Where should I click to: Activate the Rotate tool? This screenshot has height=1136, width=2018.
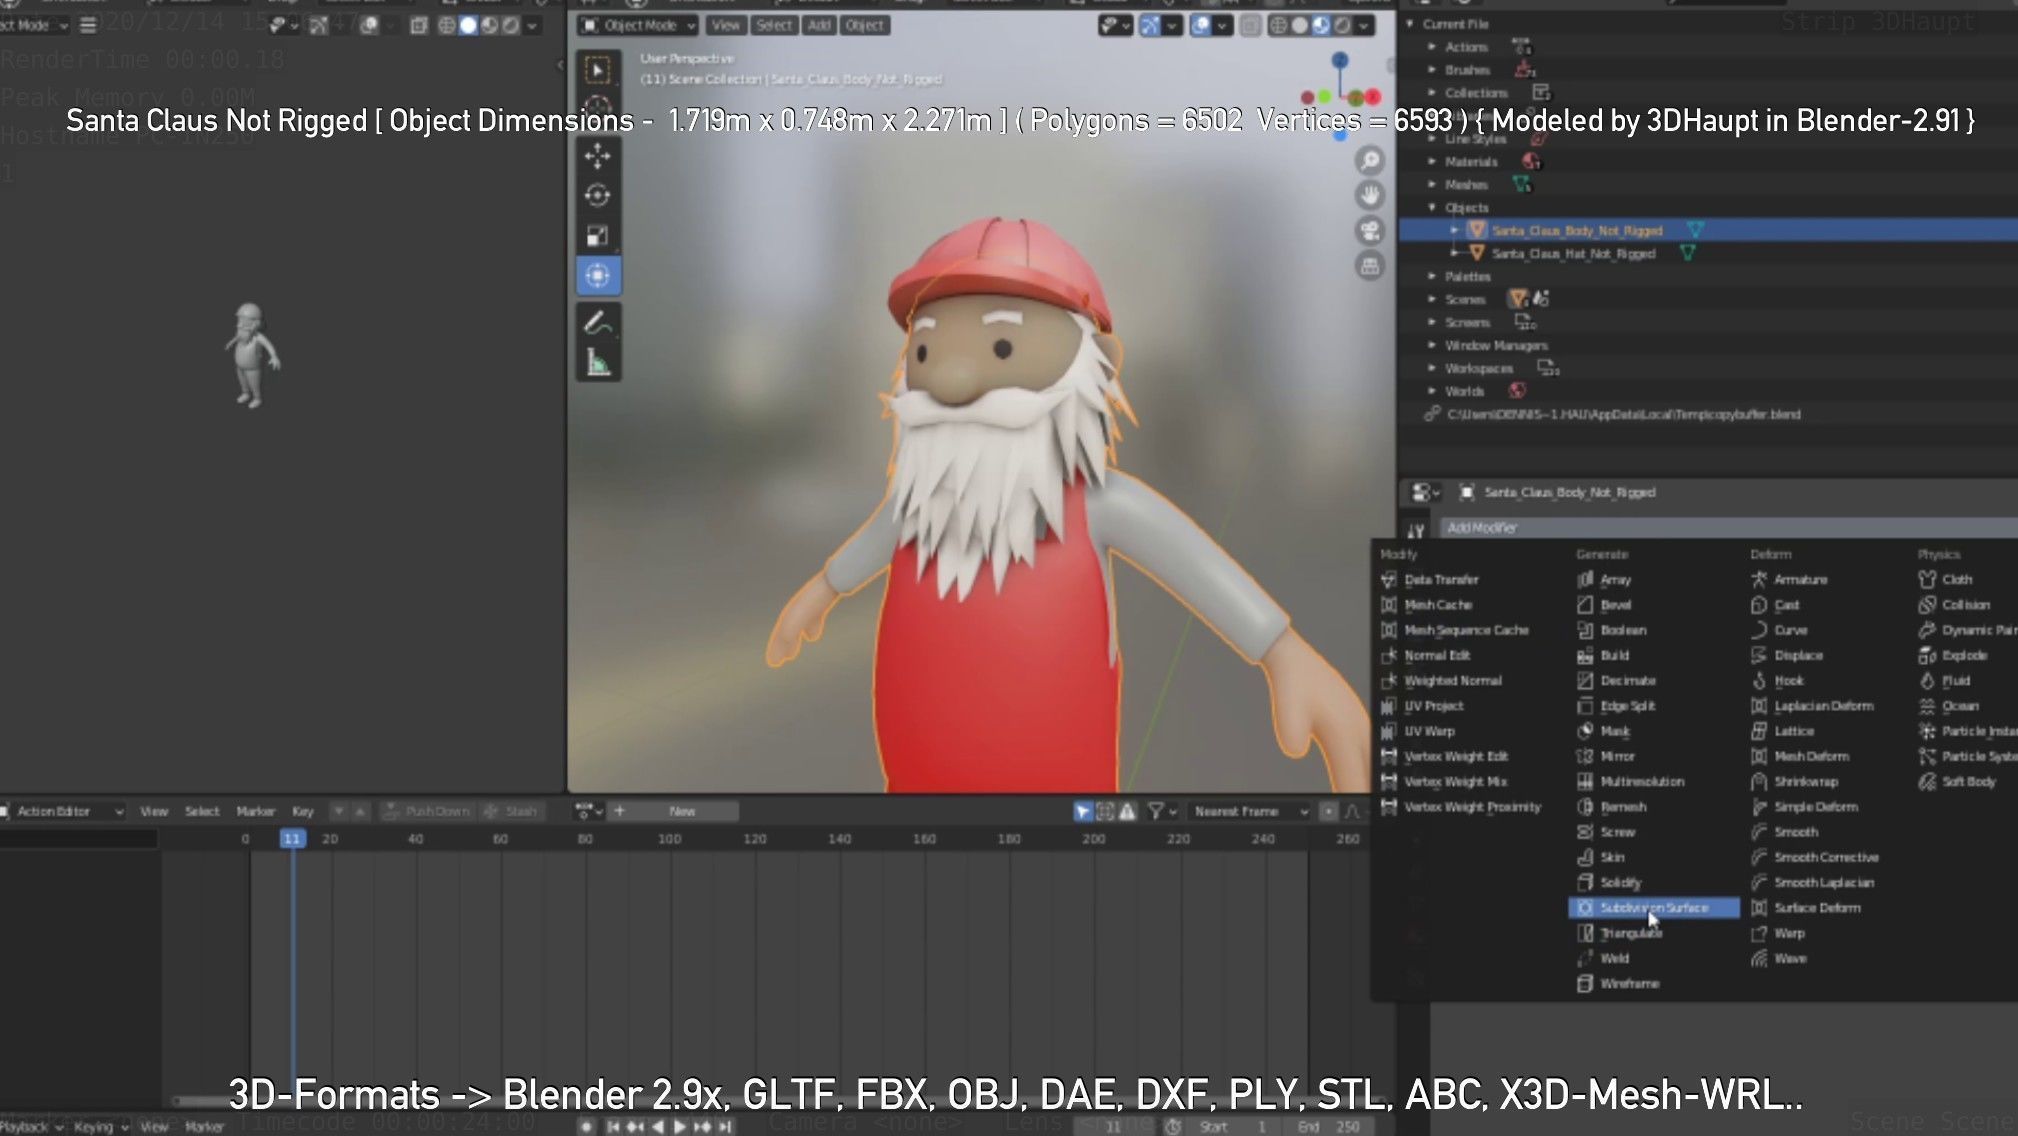[598, 196]
